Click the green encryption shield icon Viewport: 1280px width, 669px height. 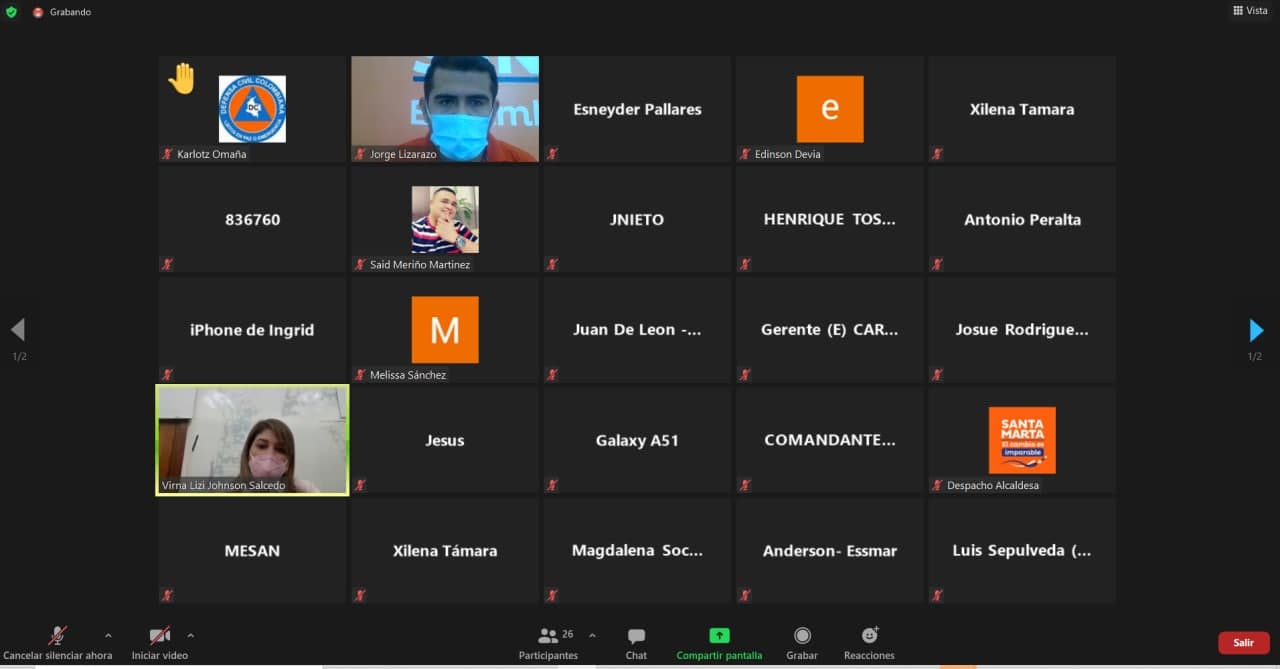[11, 12]
